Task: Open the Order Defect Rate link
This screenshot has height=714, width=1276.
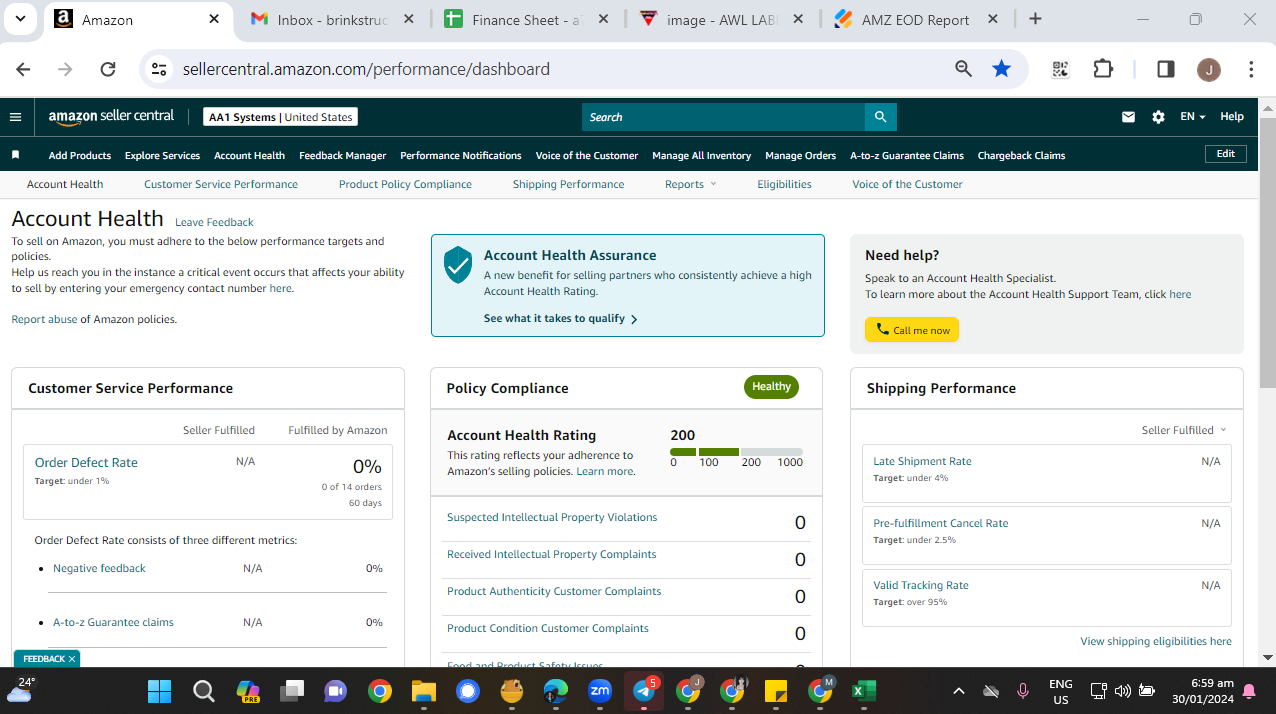Action: point(86,462)
